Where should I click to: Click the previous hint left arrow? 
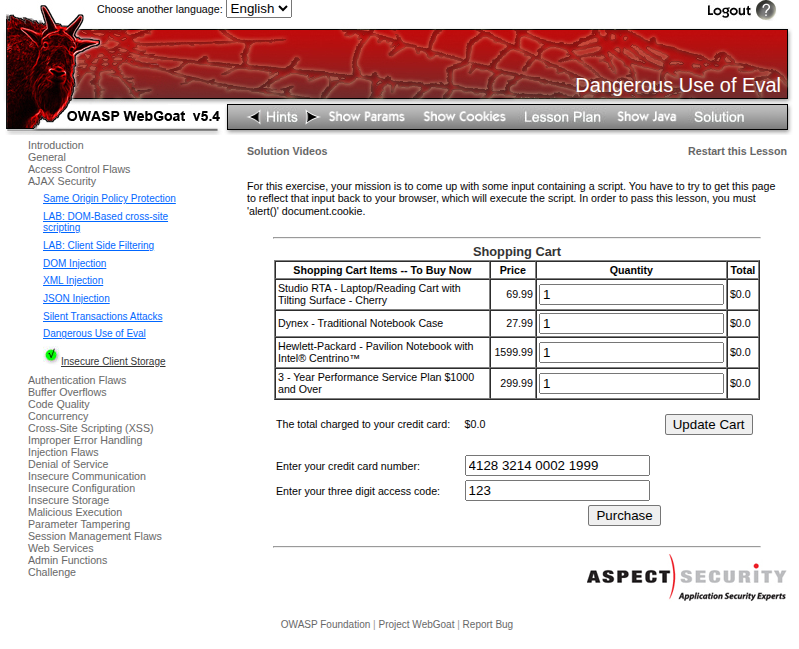[x=254, y=117]
